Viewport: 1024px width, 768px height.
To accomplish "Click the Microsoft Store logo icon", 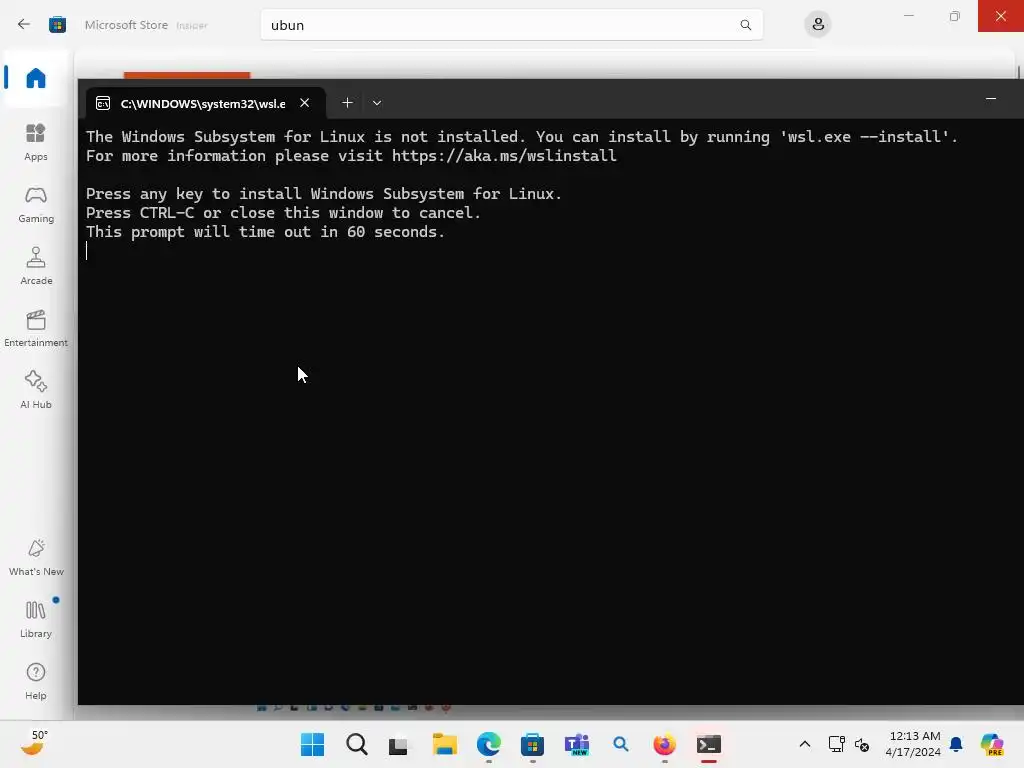I will tap(57, 25).
